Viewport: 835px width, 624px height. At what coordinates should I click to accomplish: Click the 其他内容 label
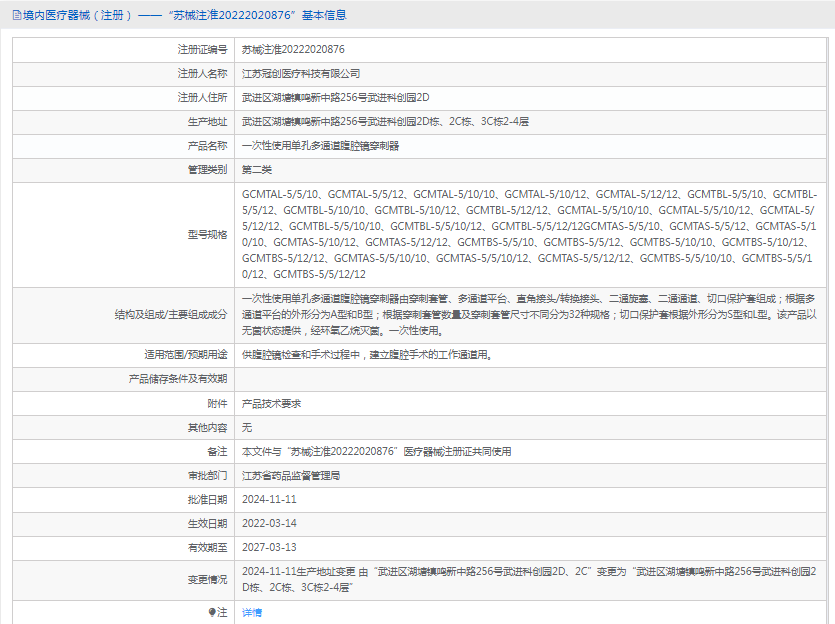pyautogui.click(x=207, y=428)
